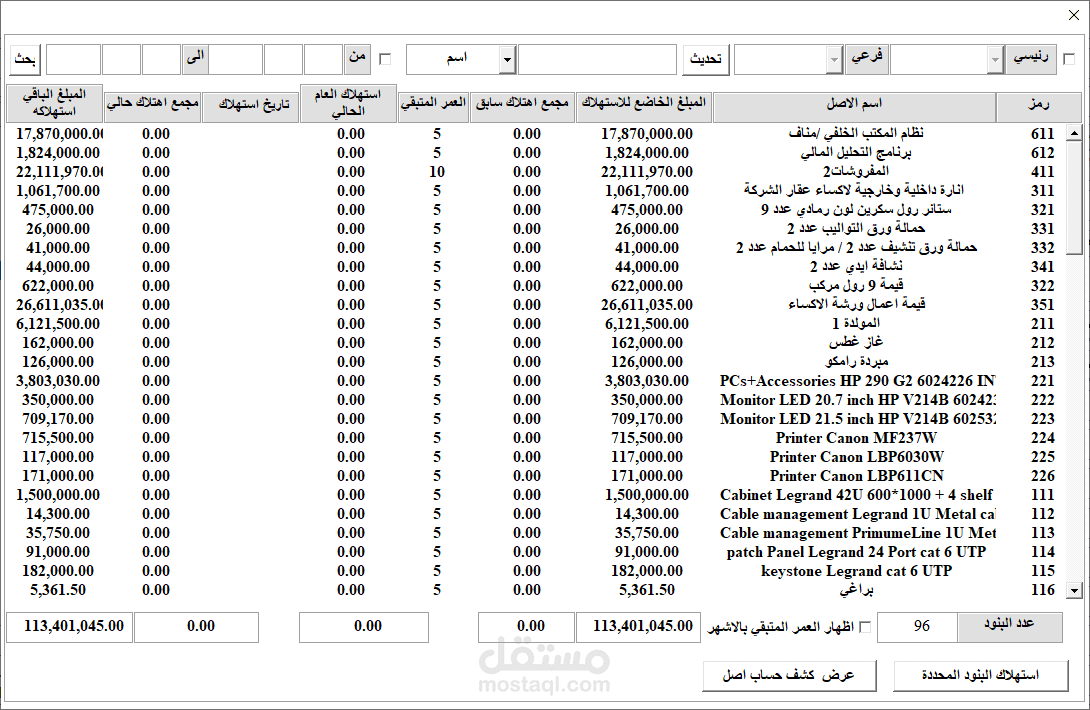Click the عدد البنود button

pyautogui.click(x=1010, y=627)
